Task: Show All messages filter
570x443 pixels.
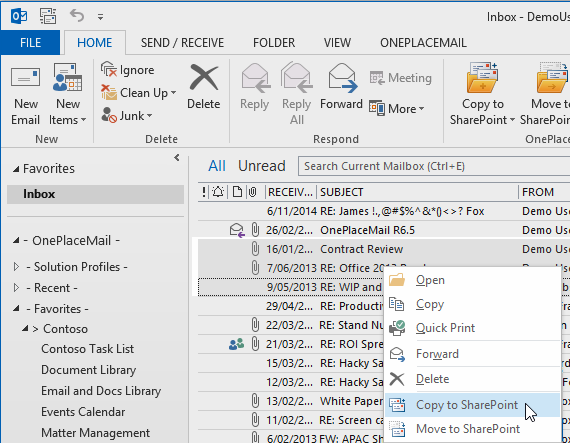Action: [217, 166]
